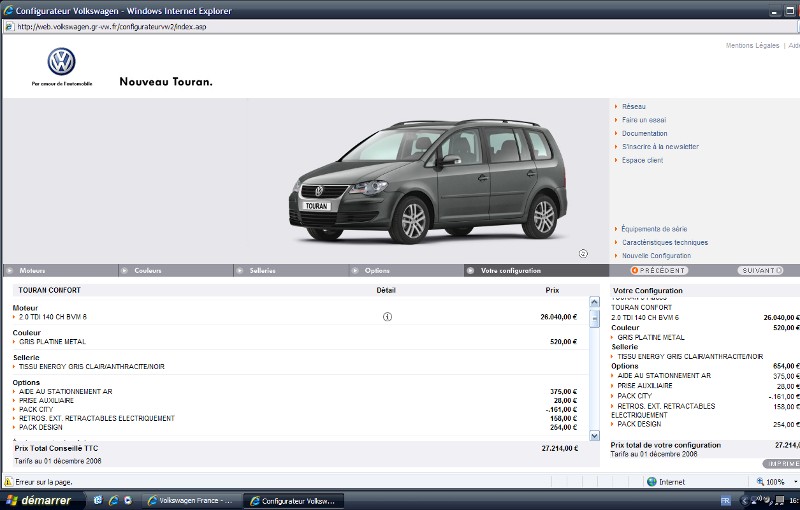Open the Selleries tab
800x510 pixels.
click(291, 270)
